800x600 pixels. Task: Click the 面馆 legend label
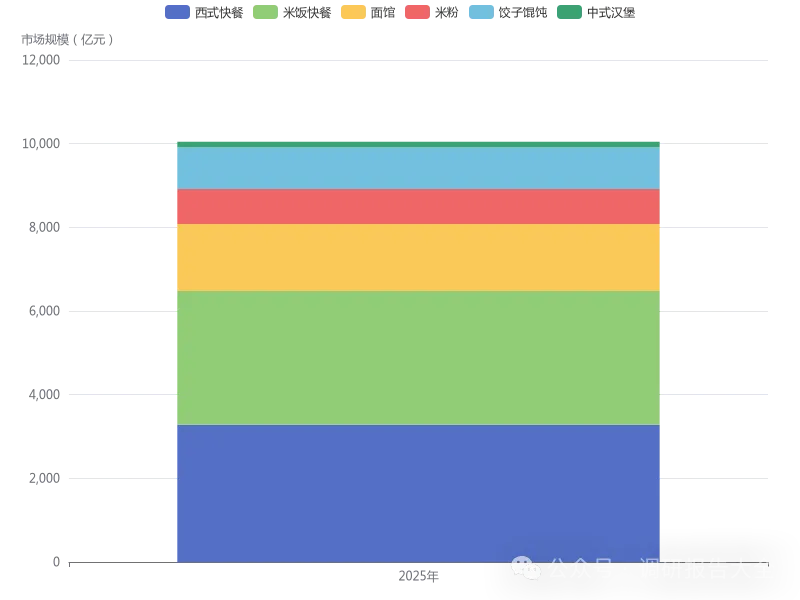[383, 13]
